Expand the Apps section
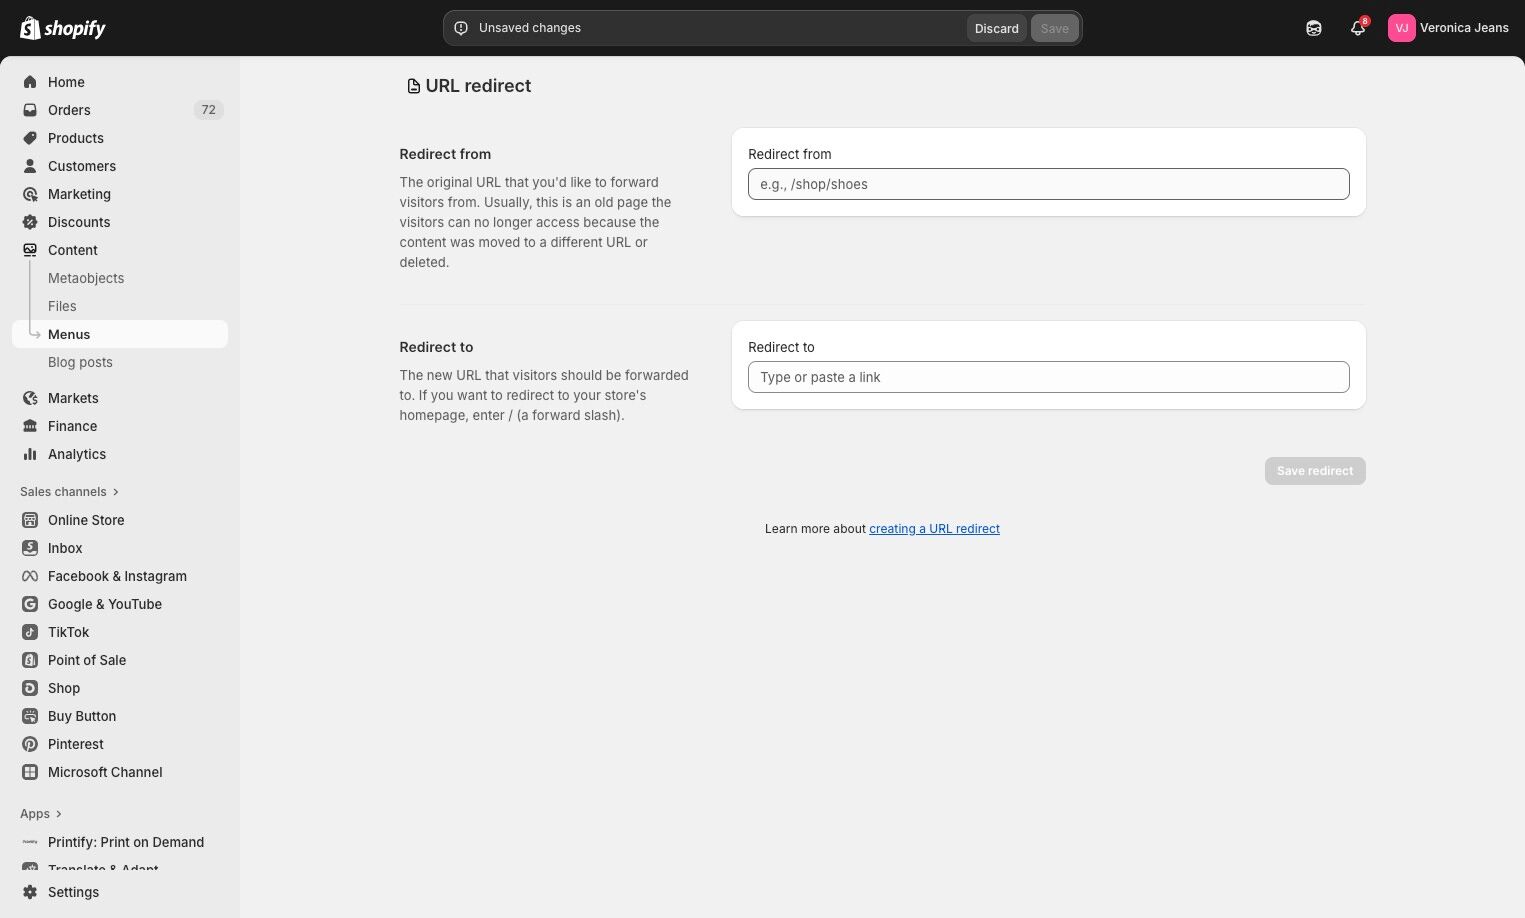Viewport: 1525px width, 918px height. pyautogui.click(x=41, y=814)
